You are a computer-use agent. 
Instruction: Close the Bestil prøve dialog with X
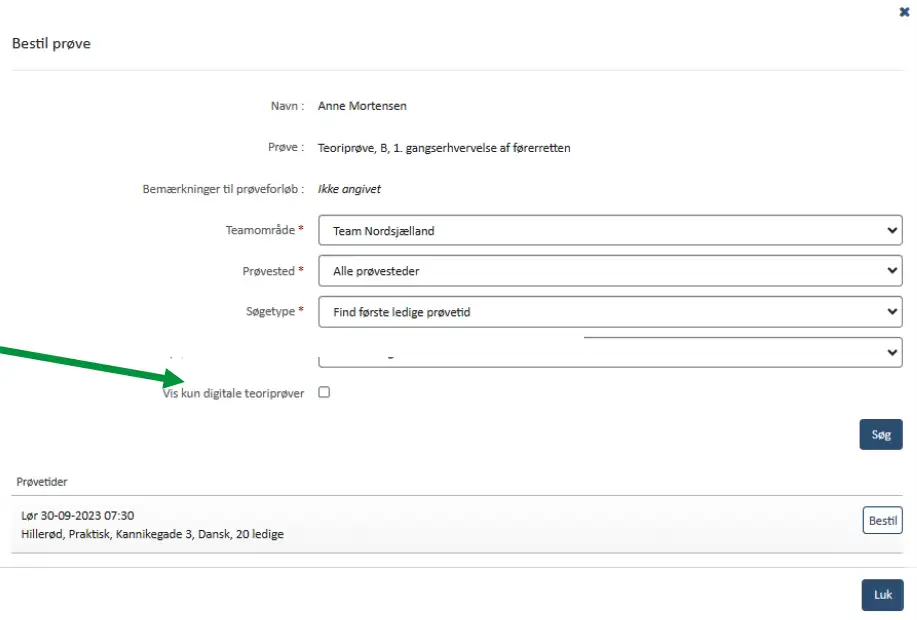click(x=904, y=12)
